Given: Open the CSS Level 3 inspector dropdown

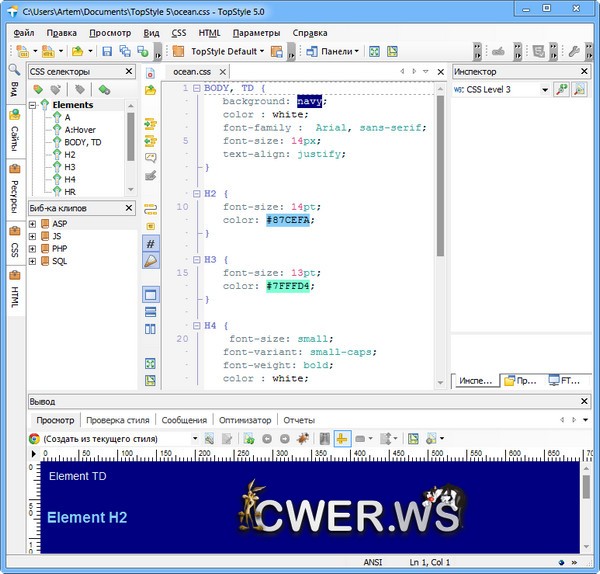Looking at the screenshot, I should point(545,90).
